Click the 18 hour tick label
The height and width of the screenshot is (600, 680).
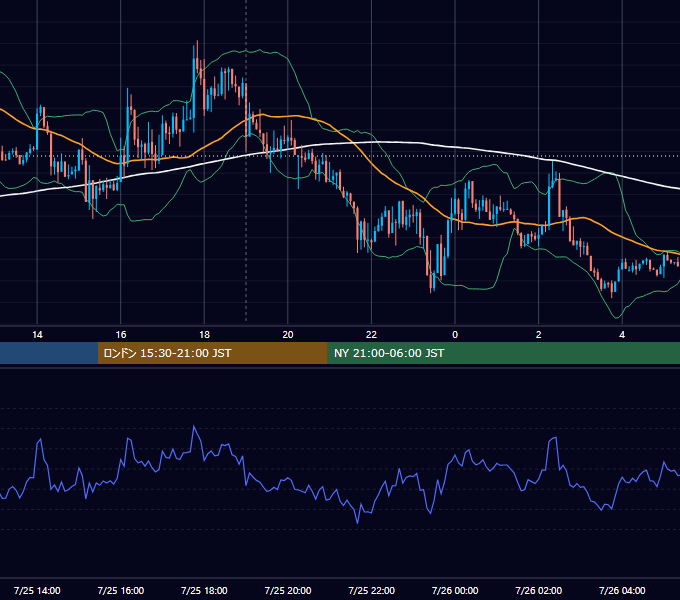tap(204, 335)
